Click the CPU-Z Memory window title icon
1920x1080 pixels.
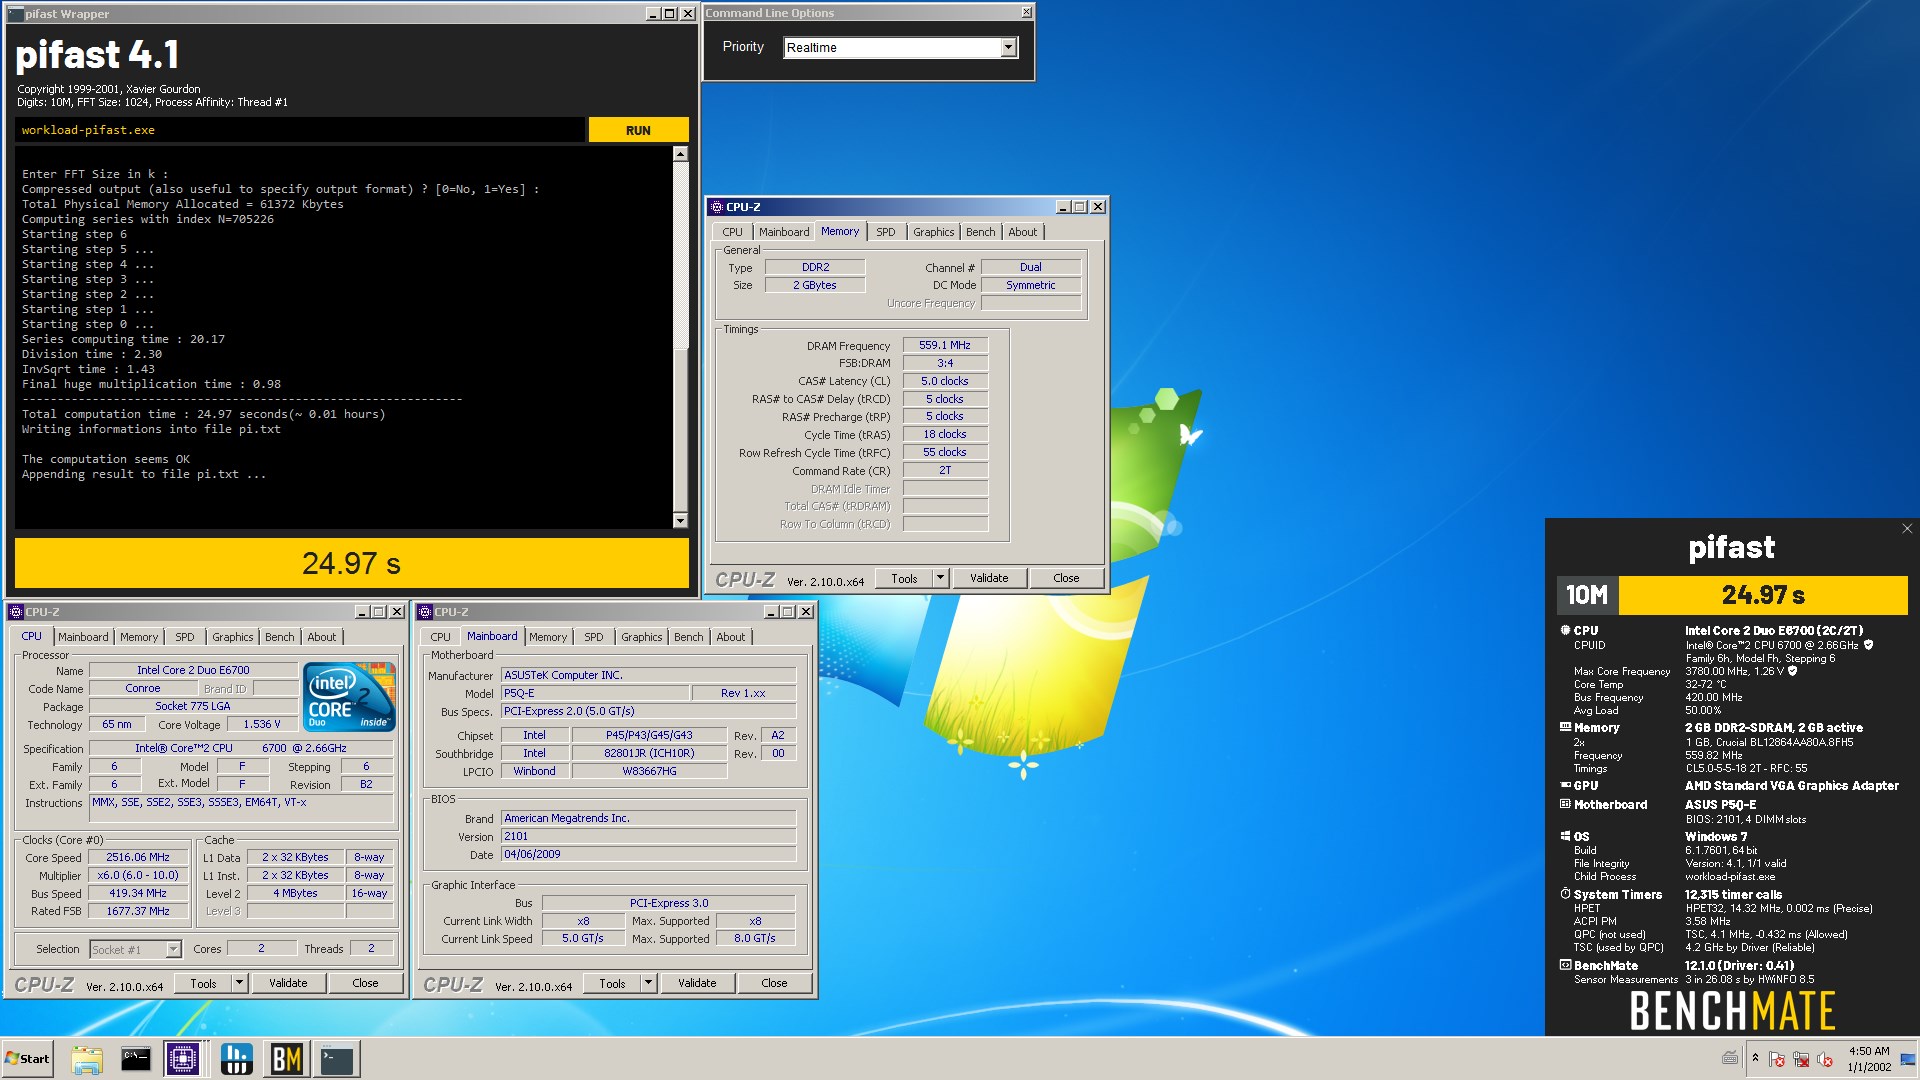point(716,207)
